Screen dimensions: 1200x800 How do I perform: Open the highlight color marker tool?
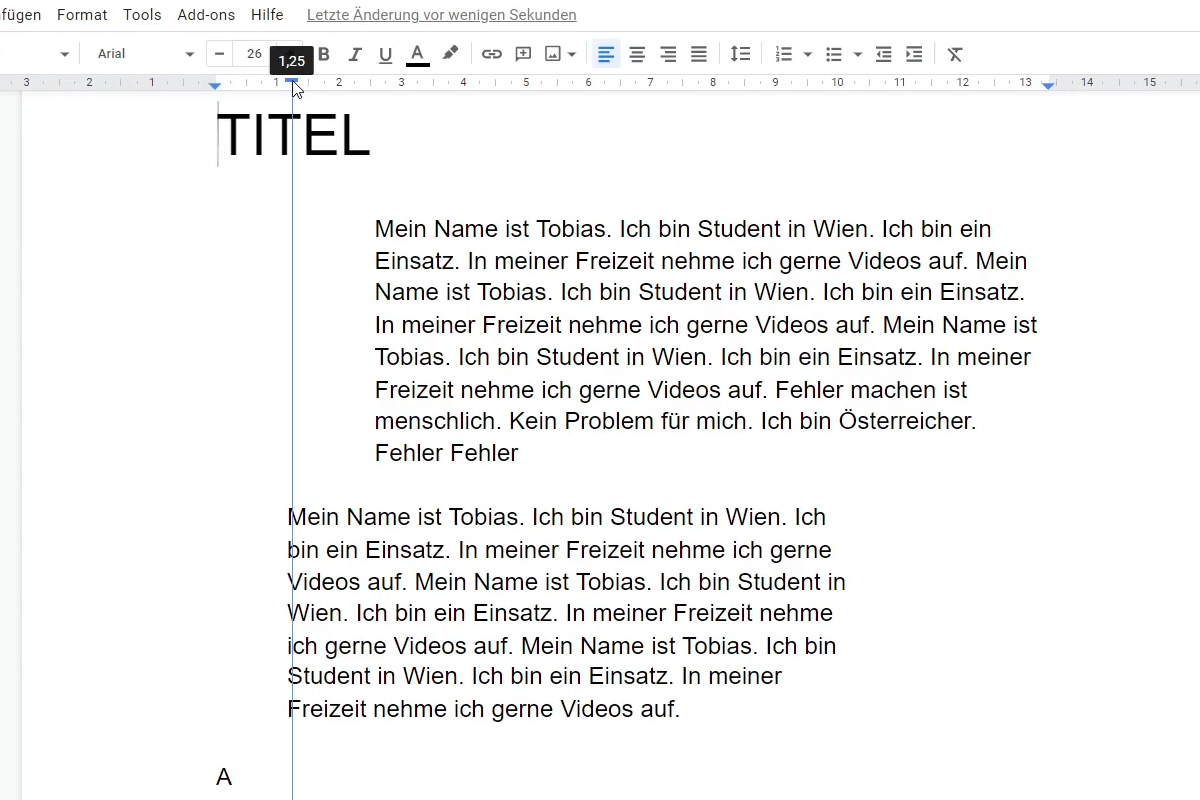pos(450,54)
